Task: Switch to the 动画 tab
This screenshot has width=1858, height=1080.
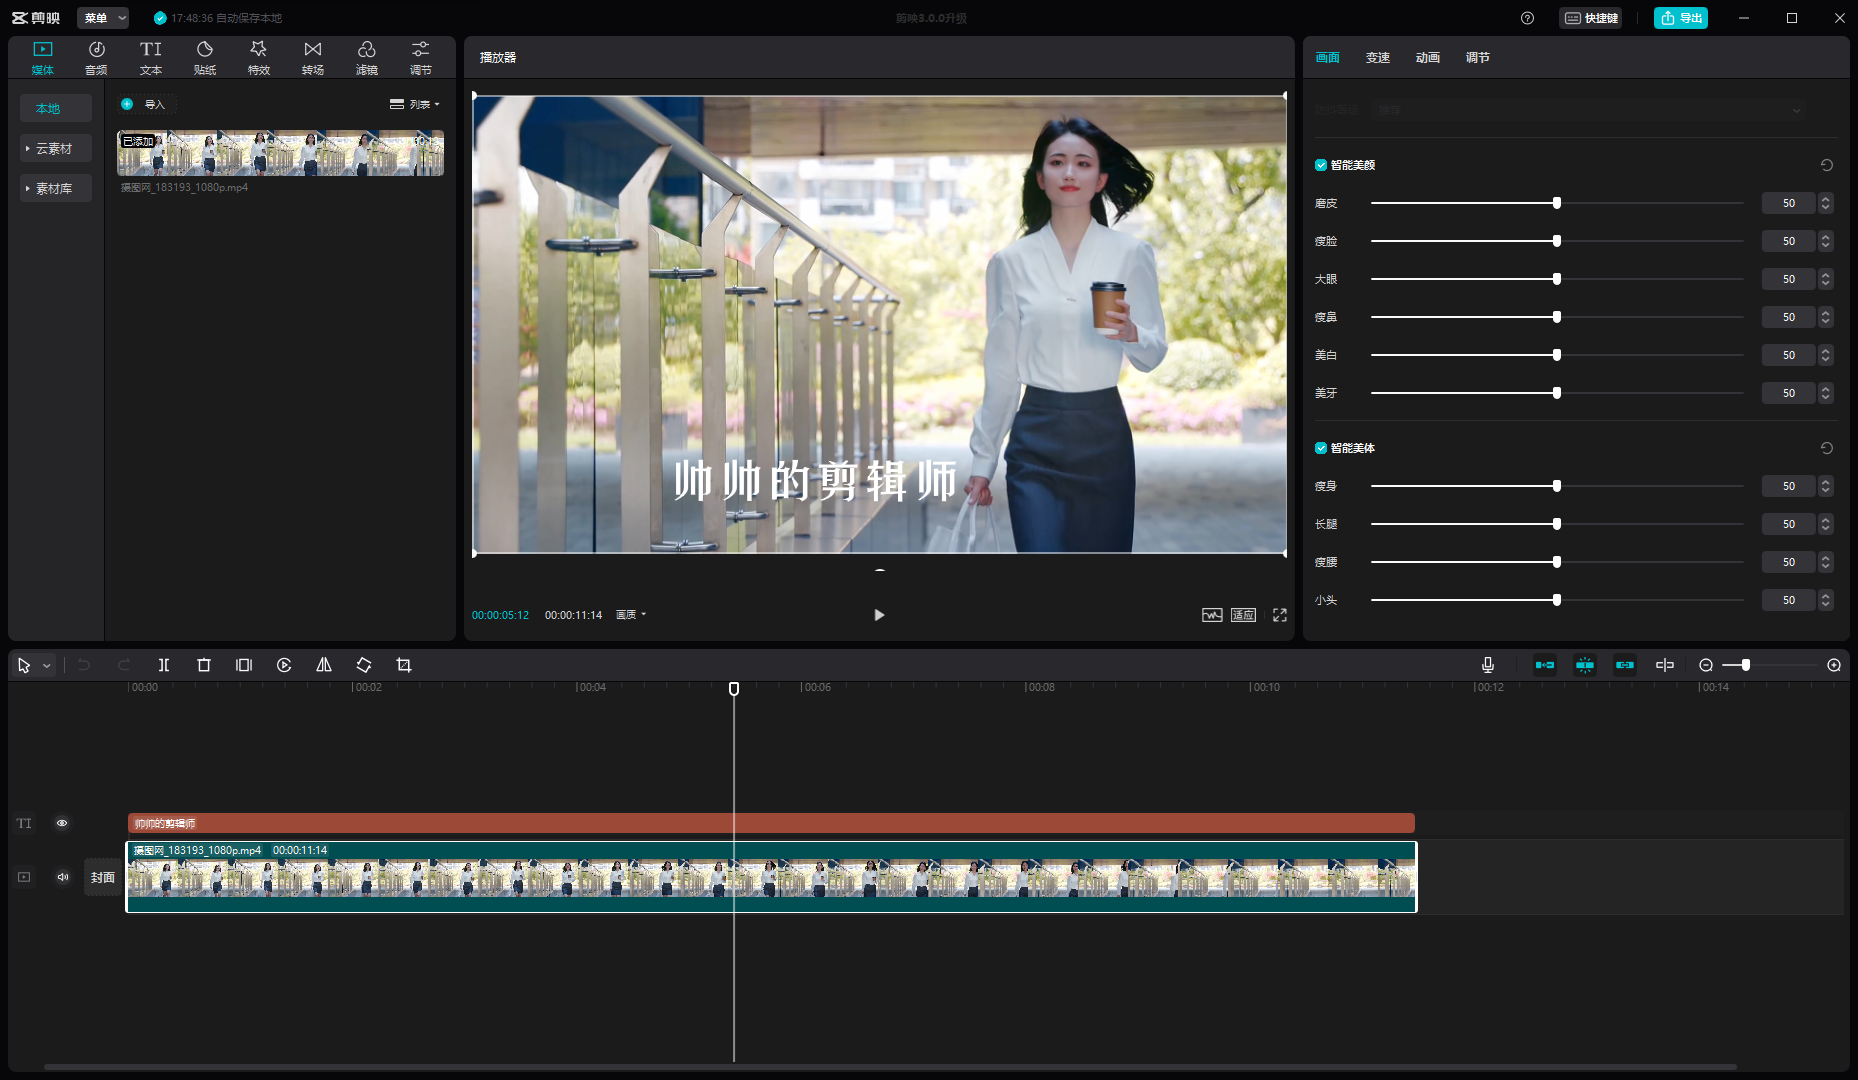Action: pos(1428,57)
